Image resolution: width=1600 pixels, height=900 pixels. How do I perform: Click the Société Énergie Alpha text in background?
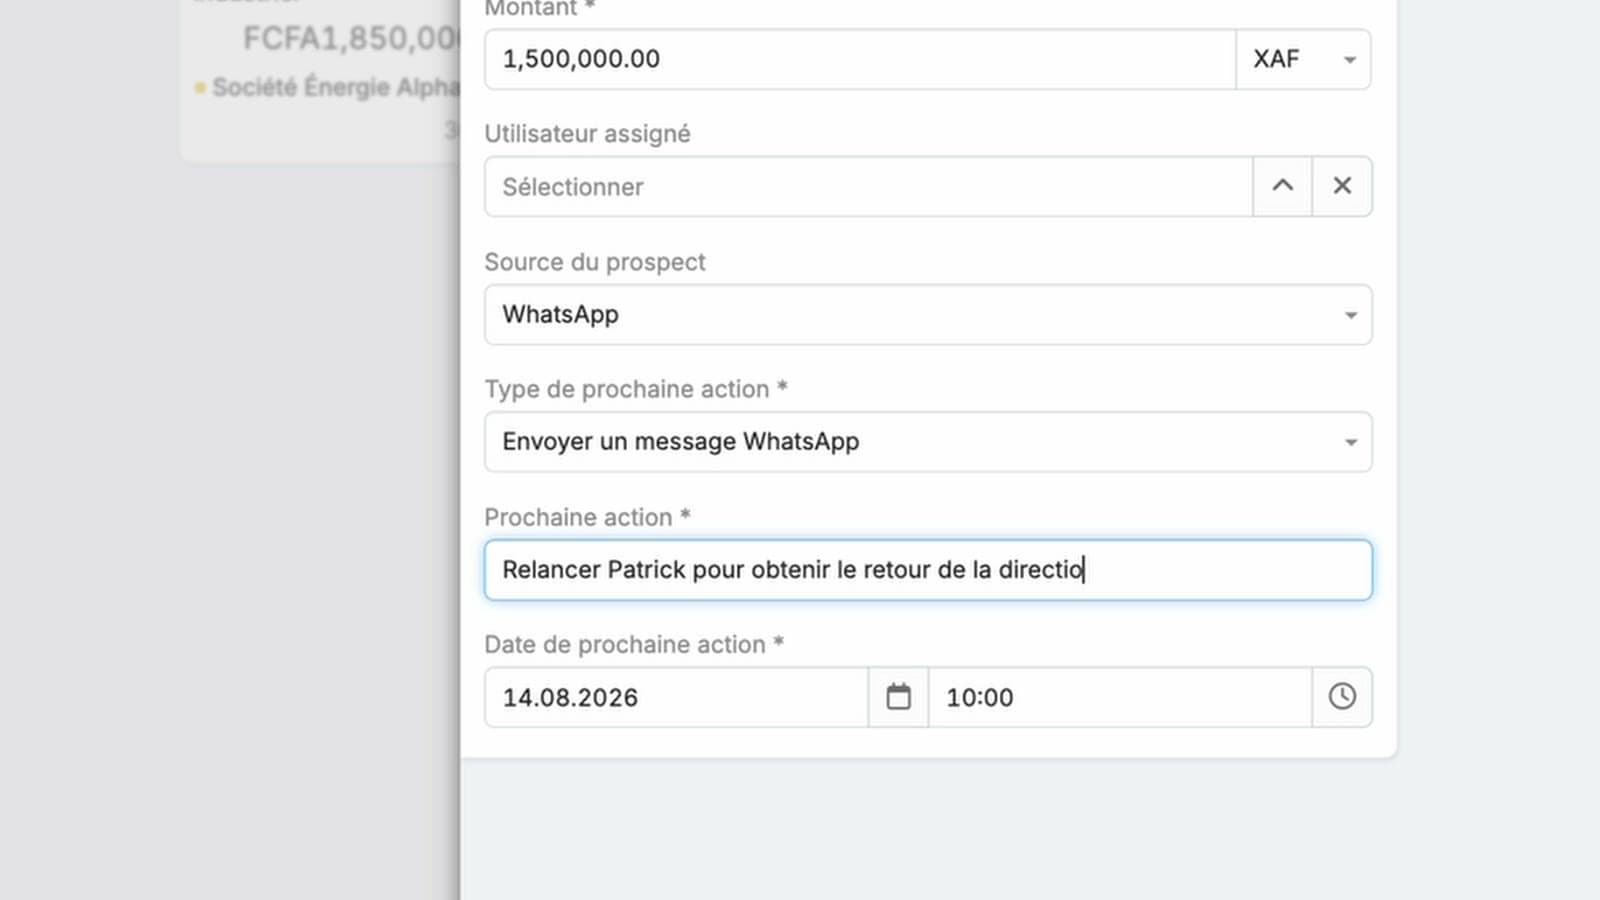pos(335,87)
